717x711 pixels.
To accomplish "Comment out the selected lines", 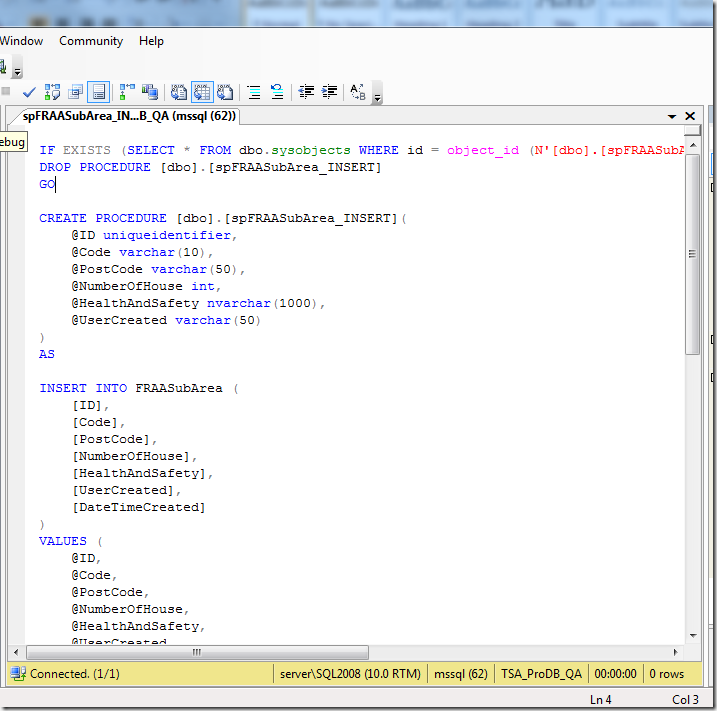I will pos(254,92).
